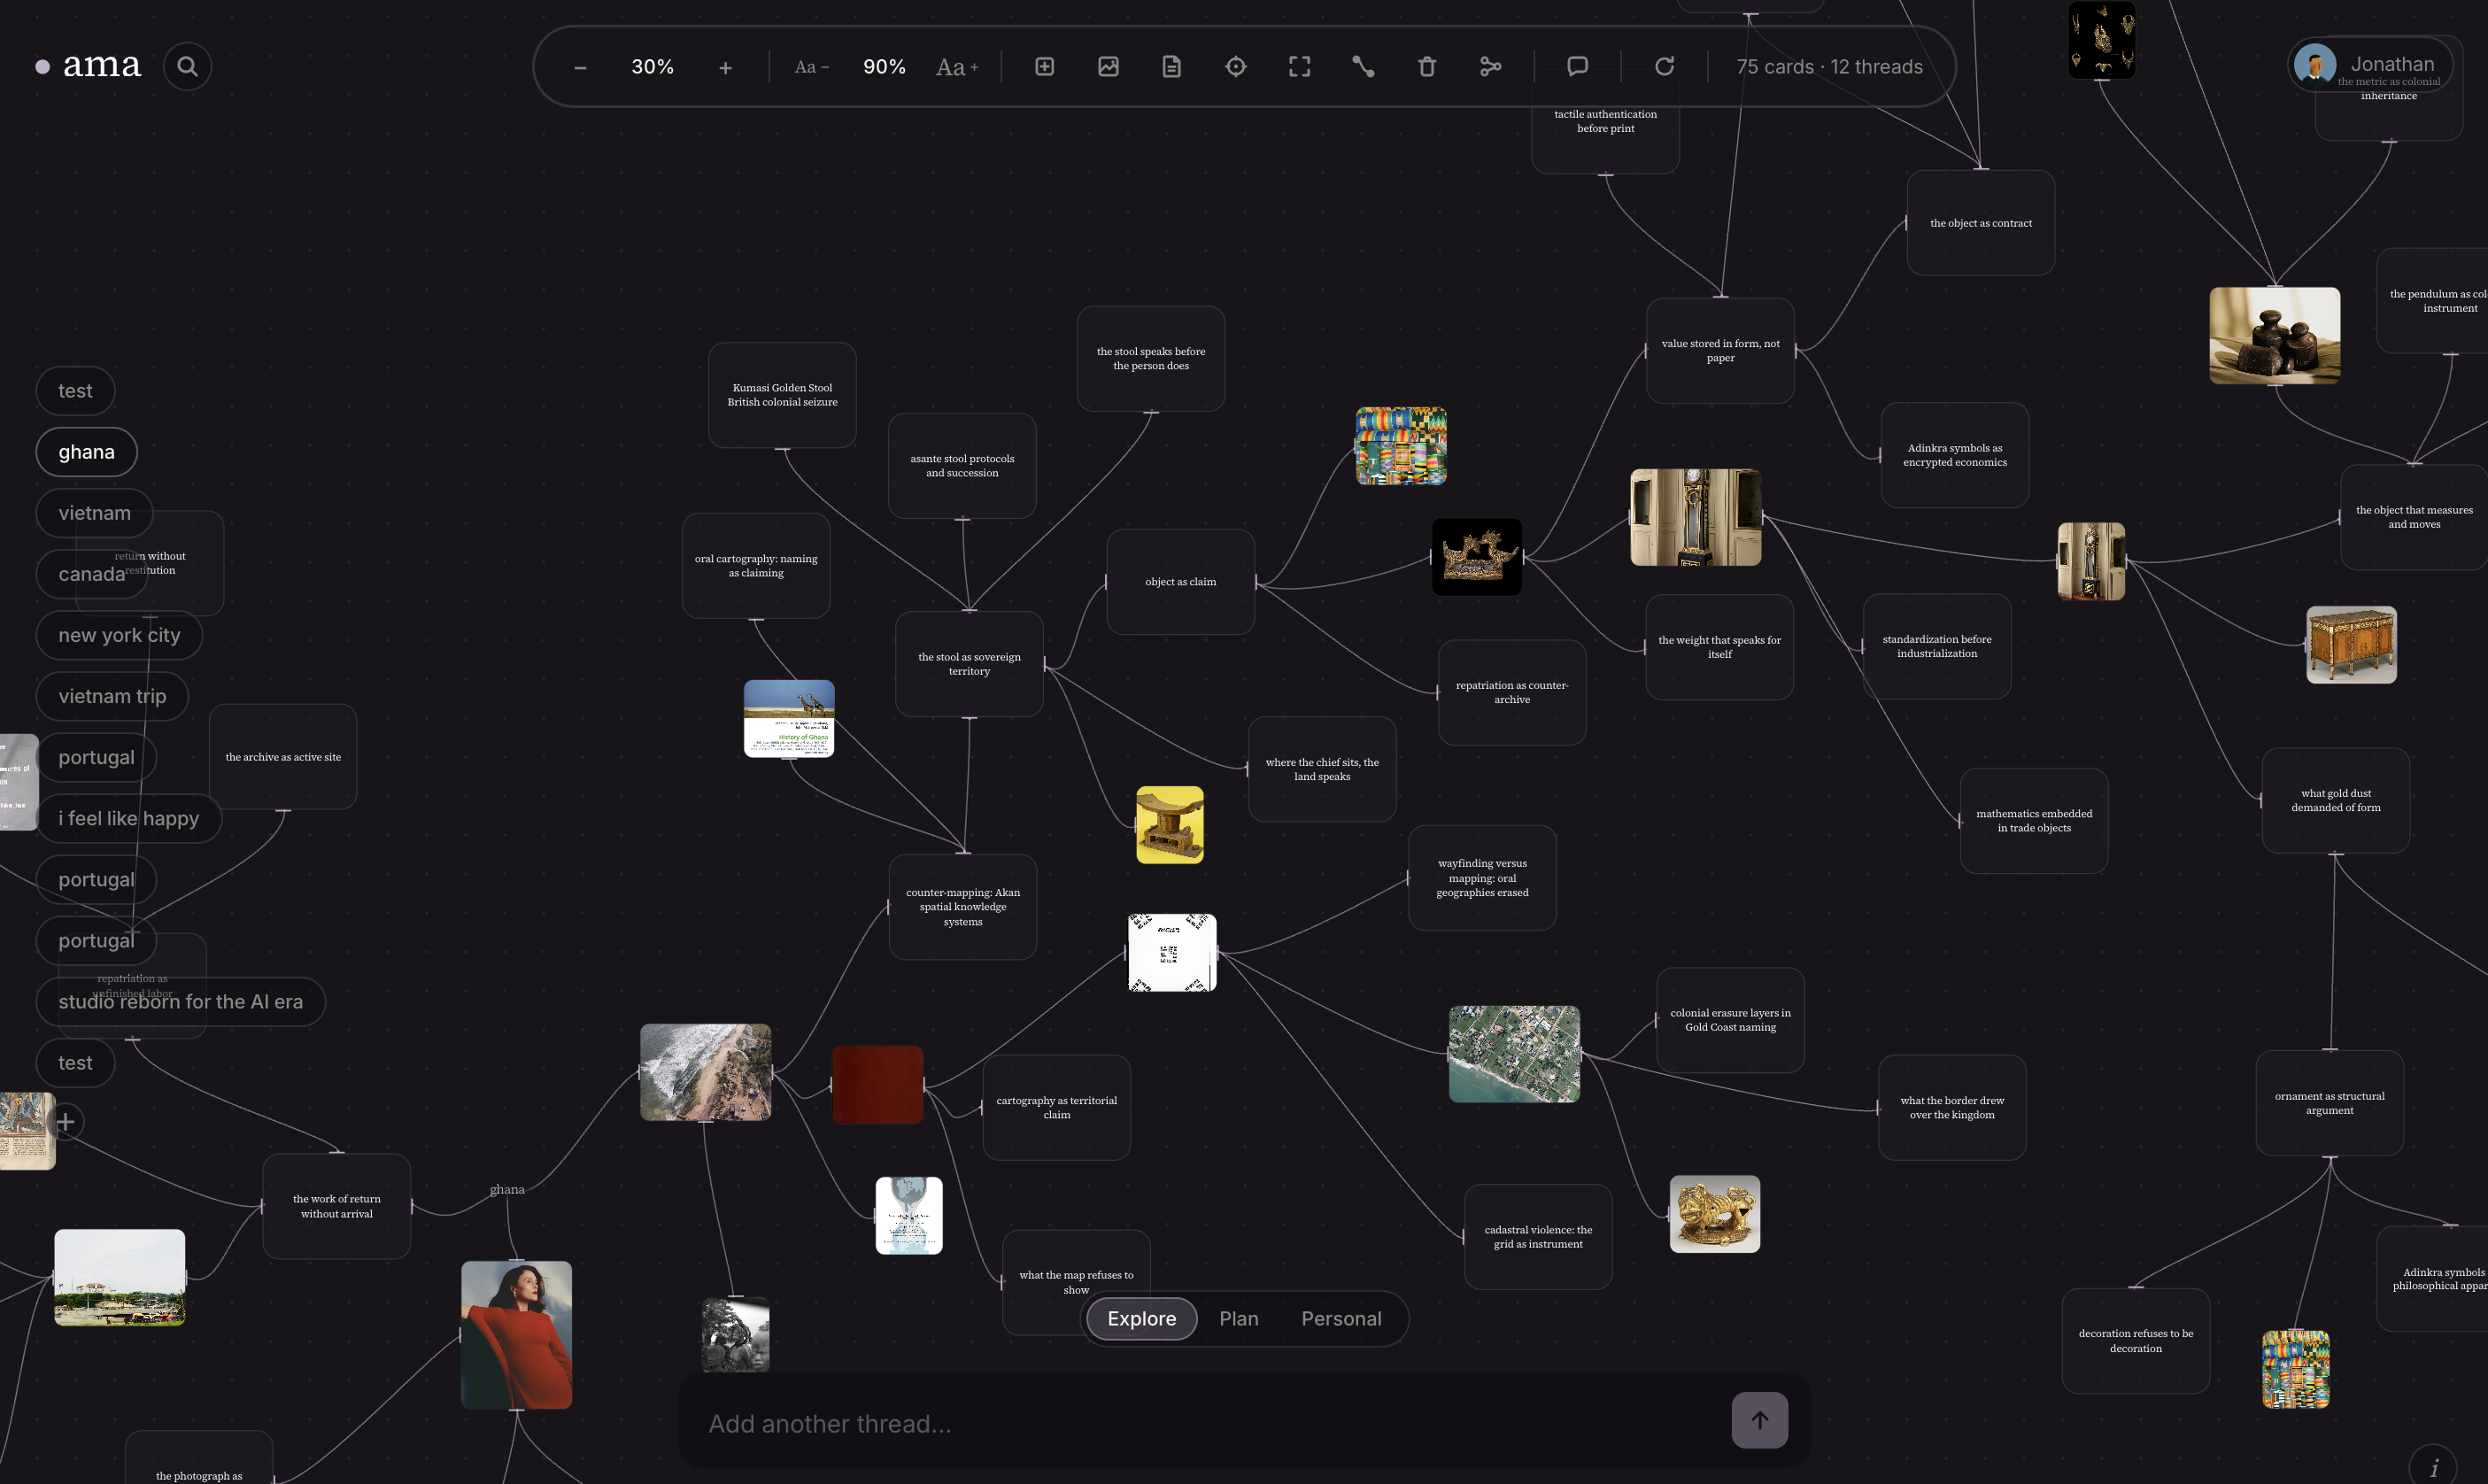Screen dimensions: 2488x1484
Task: Select 'standardization before industrialization' card
Action: 1937,646
